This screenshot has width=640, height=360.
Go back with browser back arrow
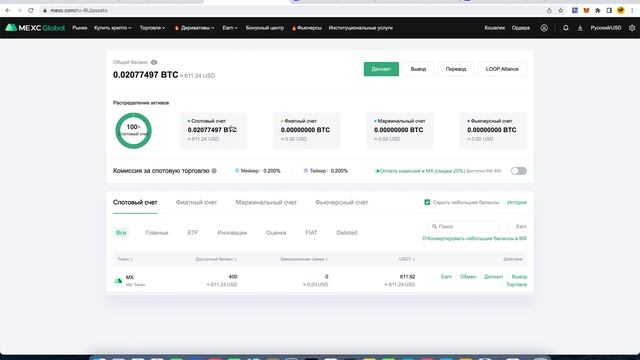pyautogui.click(x=8, y=10)
